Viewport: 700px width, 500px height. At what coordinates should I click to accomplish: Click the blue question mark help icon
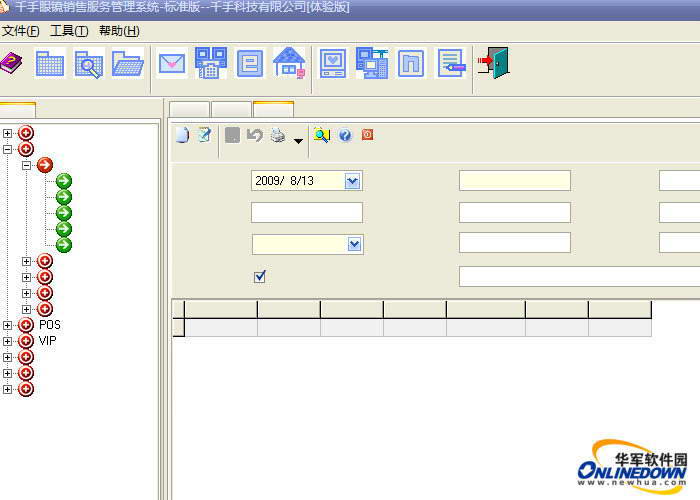pos(345,135)
